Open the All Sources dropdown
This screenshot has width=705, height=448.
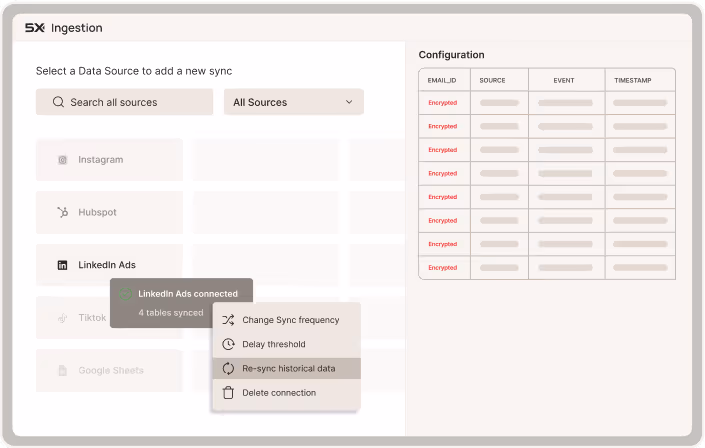[x=294, y=102]
